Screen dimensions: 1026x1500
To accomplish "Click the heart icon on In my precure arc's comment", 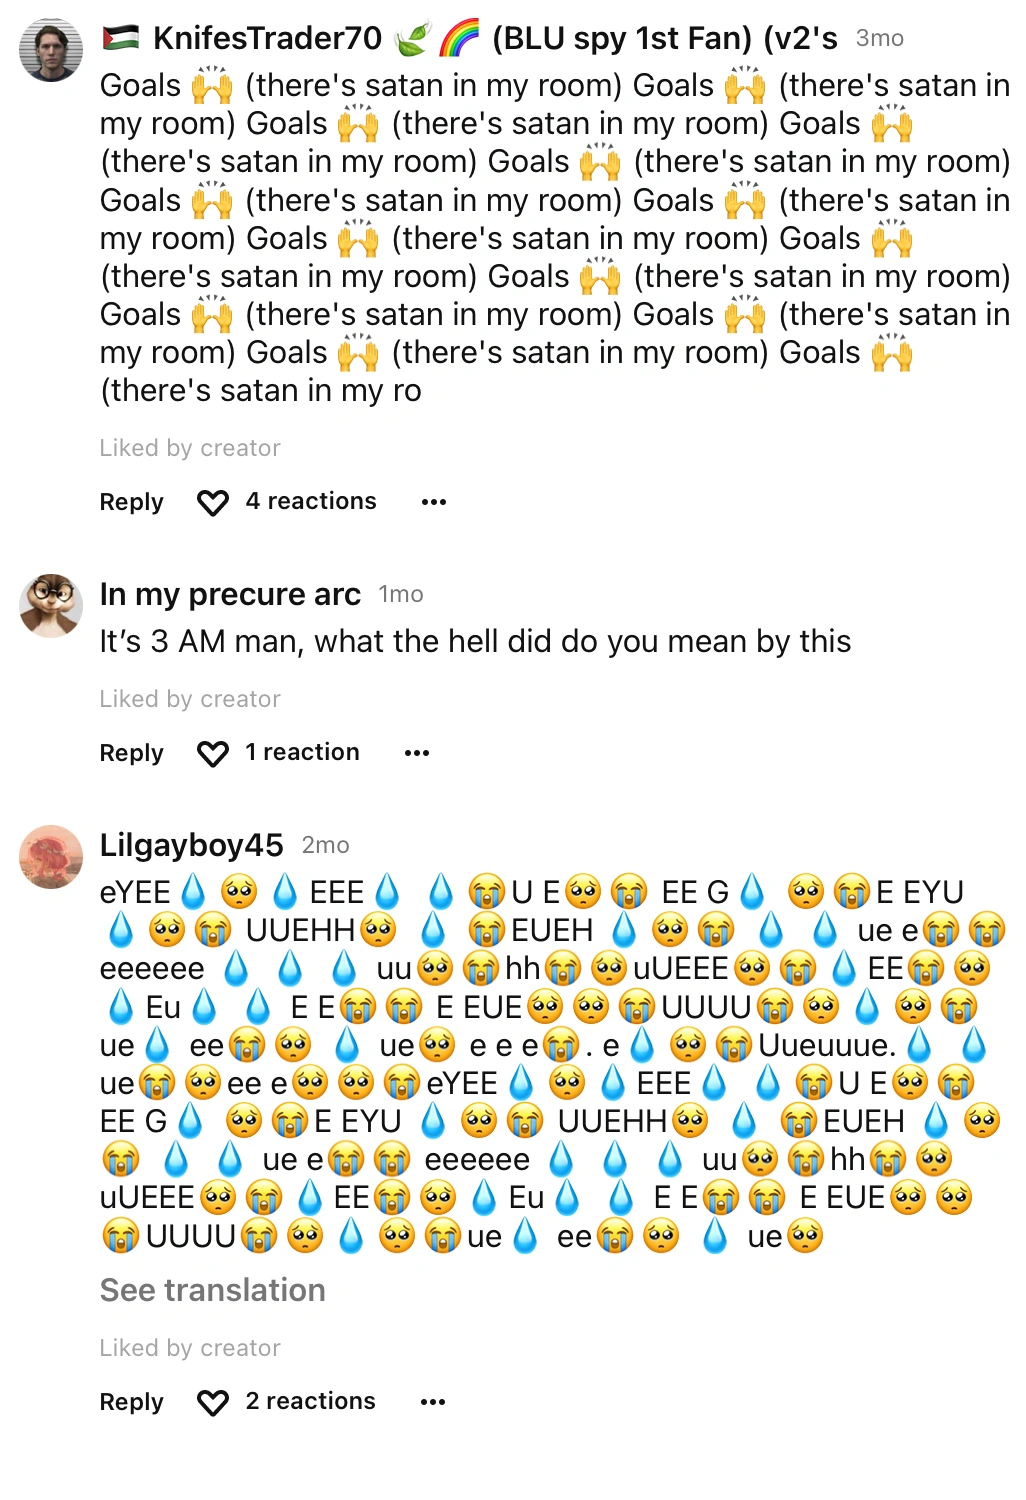I will [x=213, y=754].
